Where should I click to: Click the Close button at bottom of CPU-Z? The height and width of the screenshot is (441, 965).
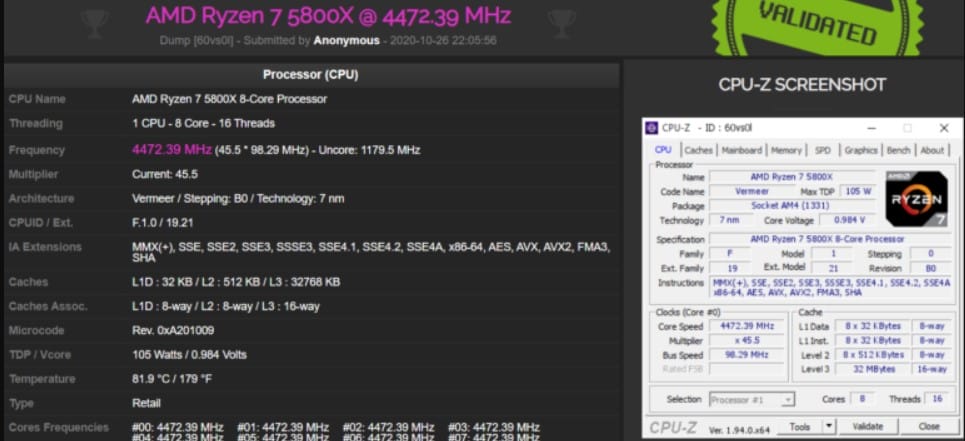pos(929,426)
